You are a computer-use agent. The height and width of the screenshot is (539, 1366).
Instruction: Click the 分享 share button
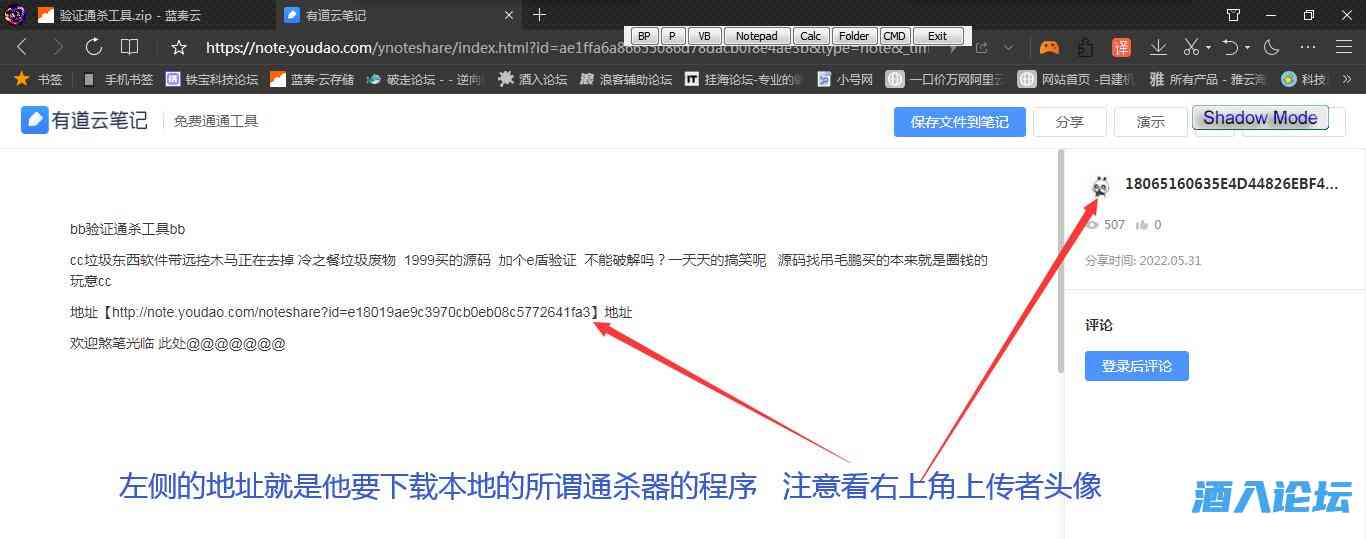pyautogui.click(x=1070, y=122)
